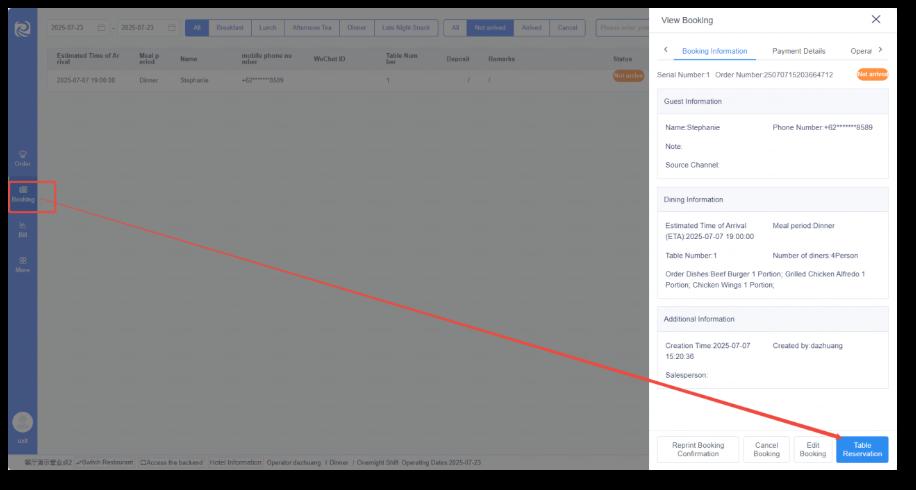The image size is (916, 490).
Task: Open the Bill section in sidebar
Action: click(x=23, y=230)
